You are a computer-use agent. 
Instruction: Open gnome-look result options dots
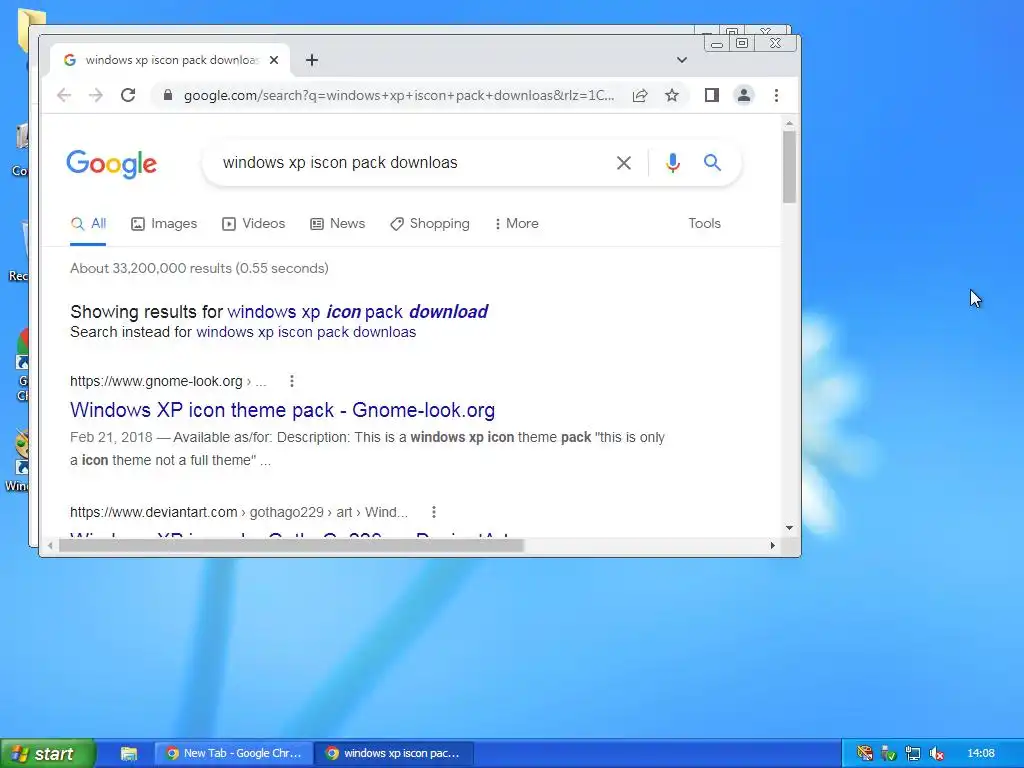coord(292,381)
